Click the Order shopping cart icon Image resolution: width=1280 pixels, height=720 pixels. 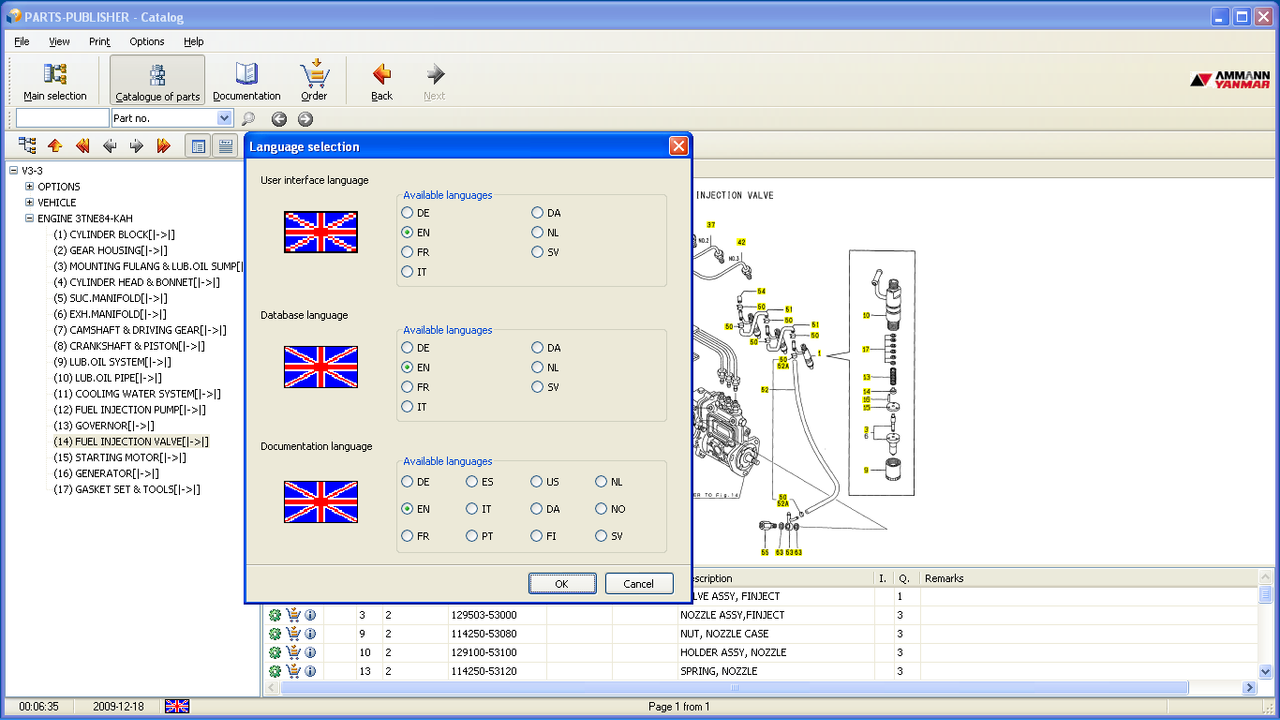pyautogui.click(x=314, y=73)
